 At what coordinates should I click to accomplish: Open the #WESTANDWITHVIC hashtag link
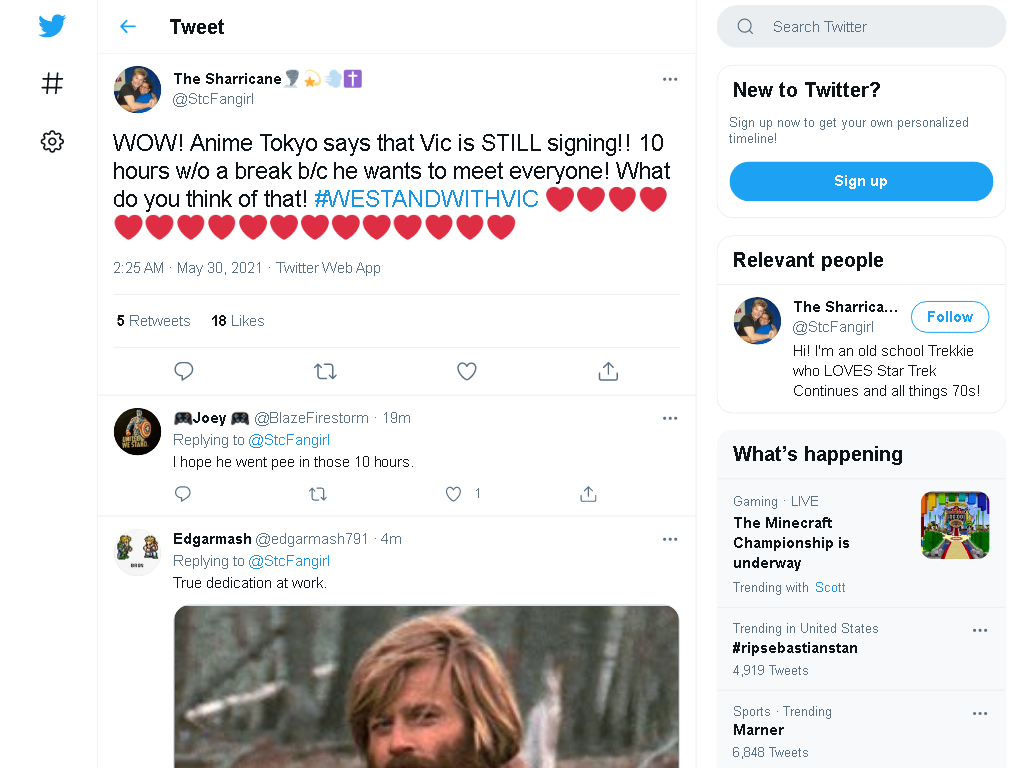coord(426,199)
